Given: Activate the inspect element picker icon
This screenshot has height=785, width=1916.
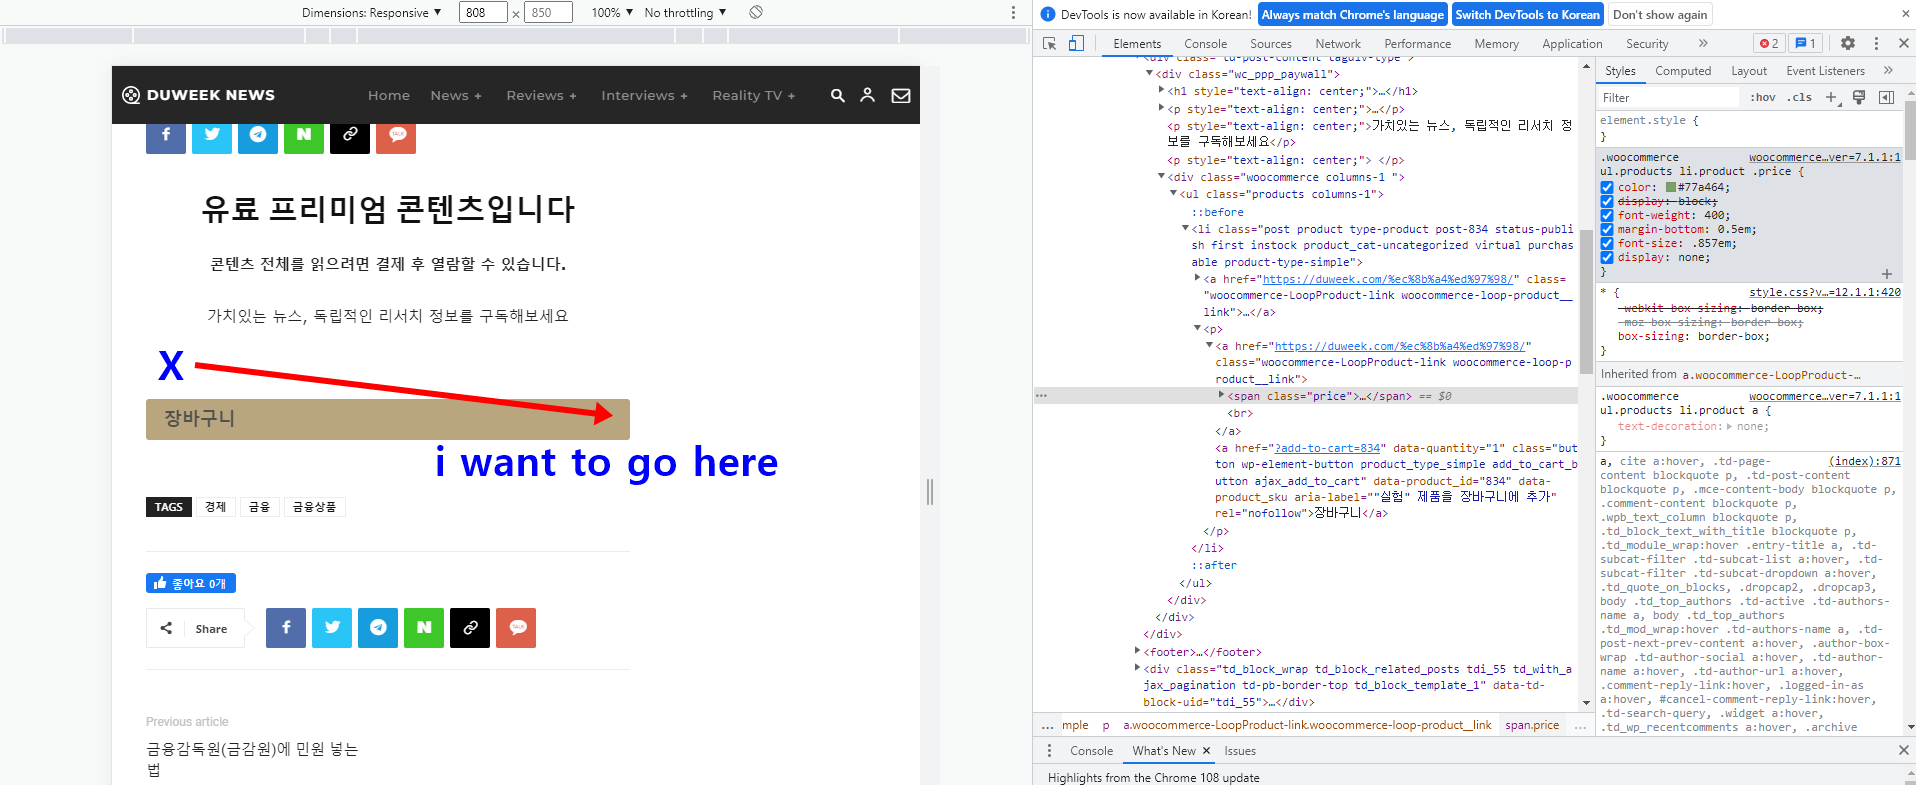Looking at the screenshot, I should pos(1049,43).
